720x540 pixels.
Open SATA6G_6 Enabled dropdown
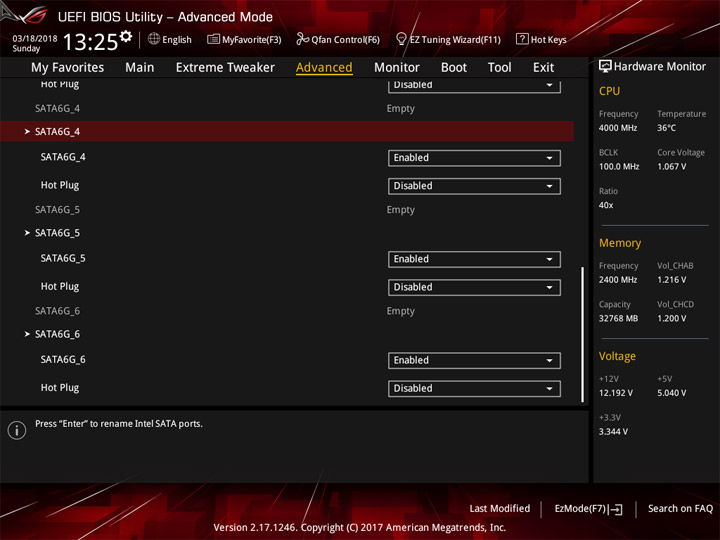pyautogui.click(x=474, y=360)
